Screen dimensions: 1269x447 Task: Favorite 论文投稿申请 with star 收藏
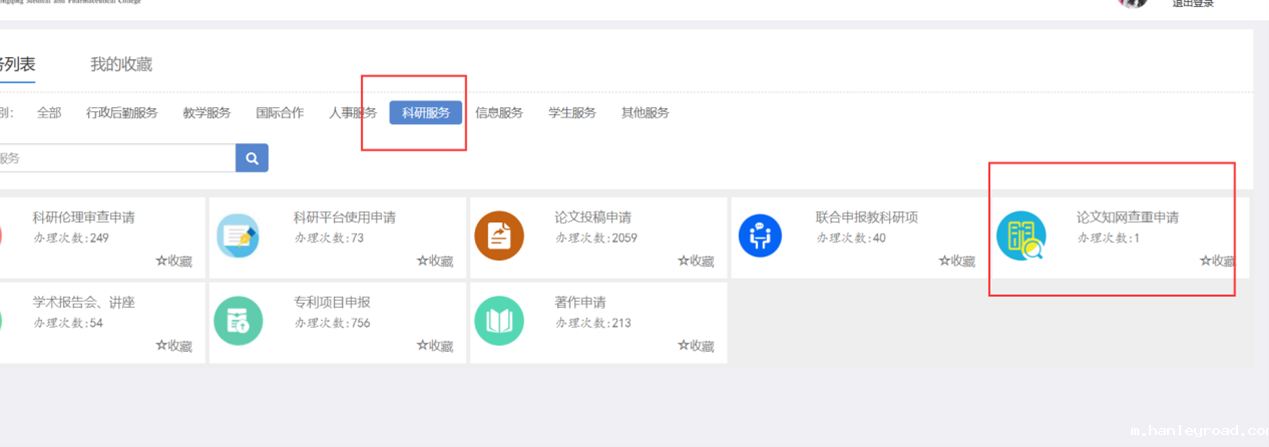[696, 261]
